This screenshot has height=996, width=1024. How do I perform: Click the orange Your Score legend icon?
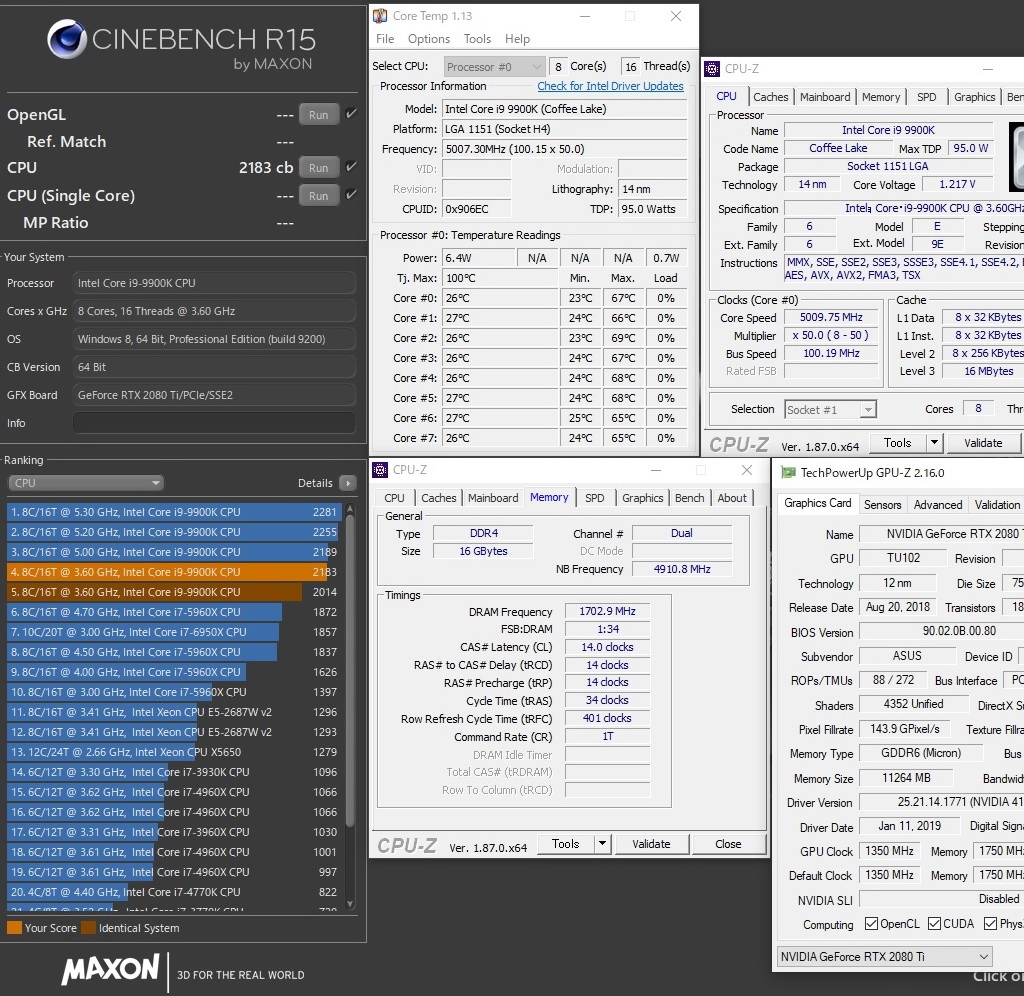tap(14, 928)
